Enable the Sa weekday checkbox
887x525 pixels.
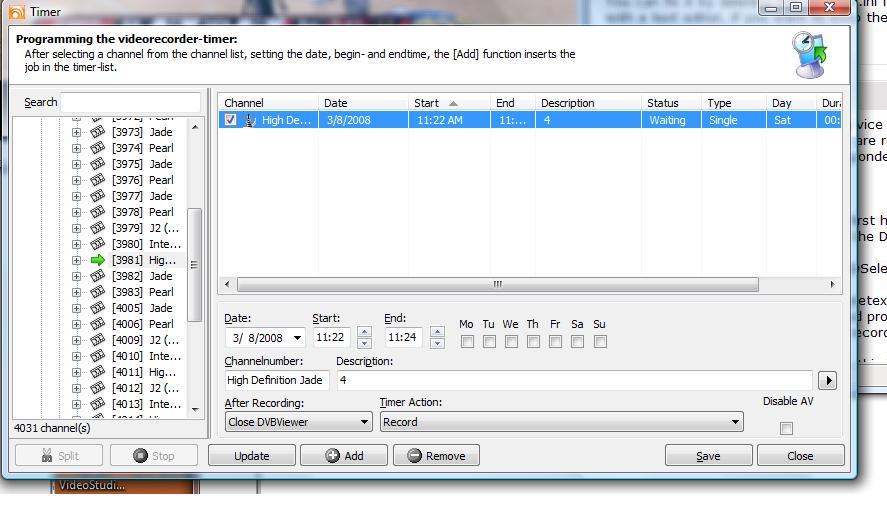[578, 342]
